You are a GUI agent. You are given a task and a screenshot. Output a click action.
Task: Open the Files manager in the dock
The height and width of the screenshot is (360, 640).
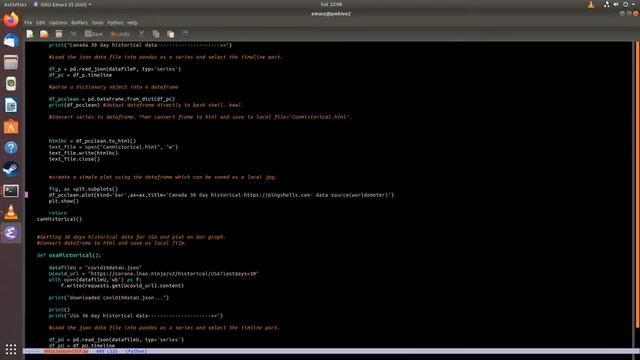click(x=11, y=62)
